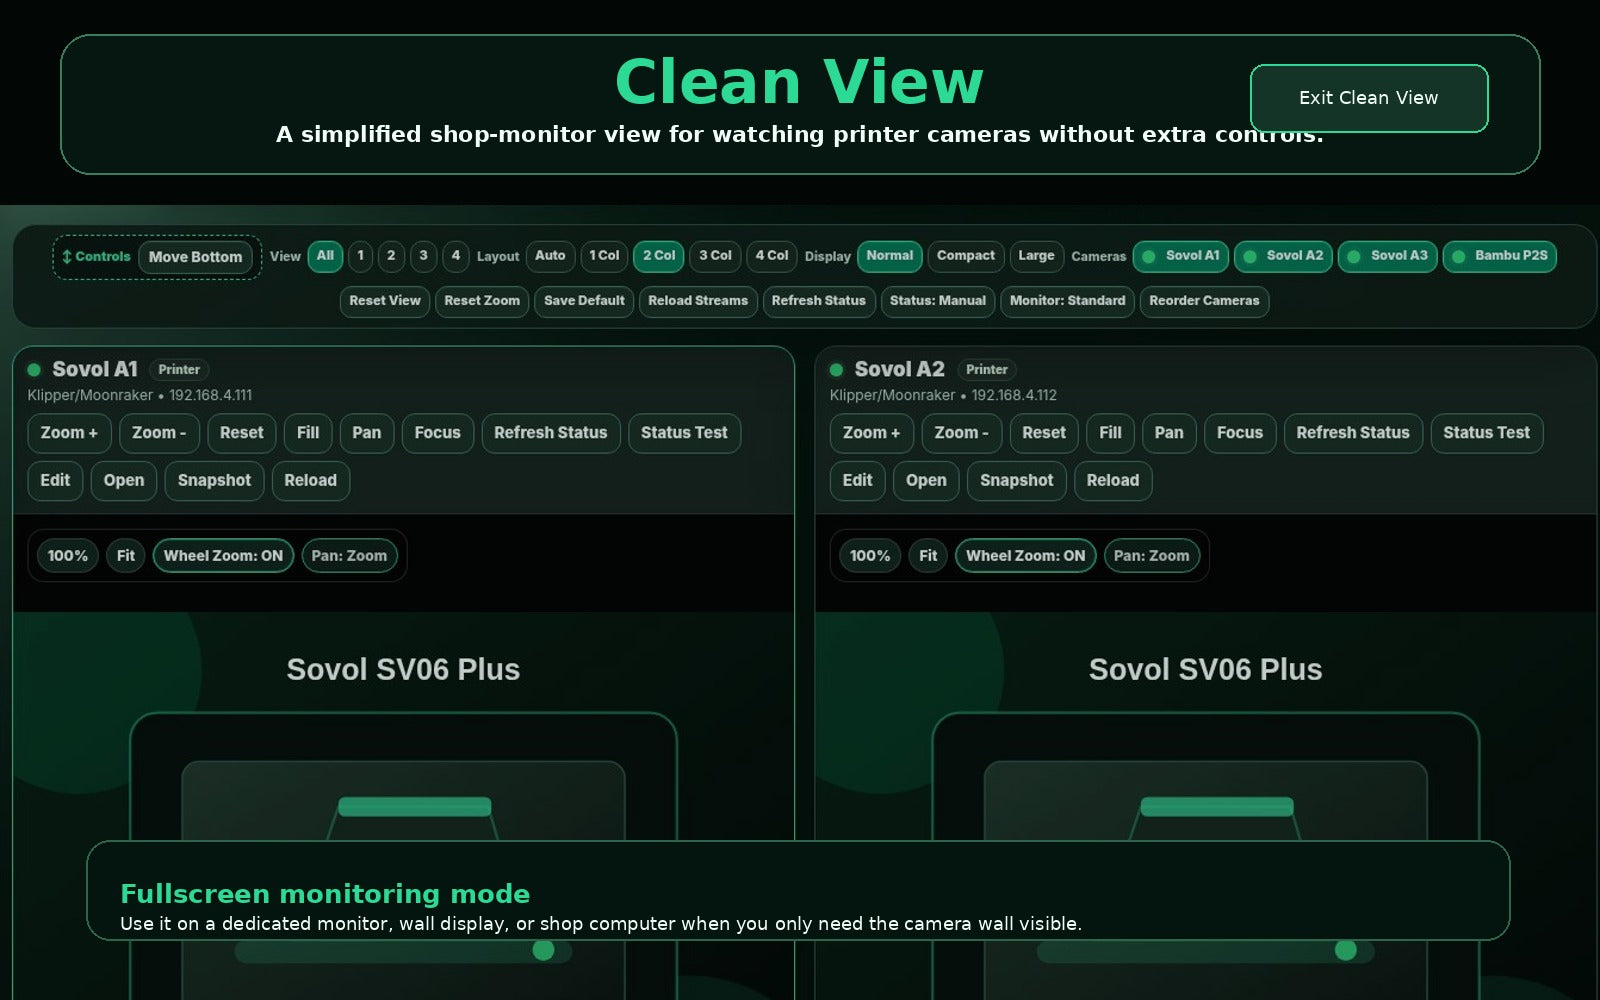
Task: Click Open on Sovol A2 card
Action: [x=926, y=481]
